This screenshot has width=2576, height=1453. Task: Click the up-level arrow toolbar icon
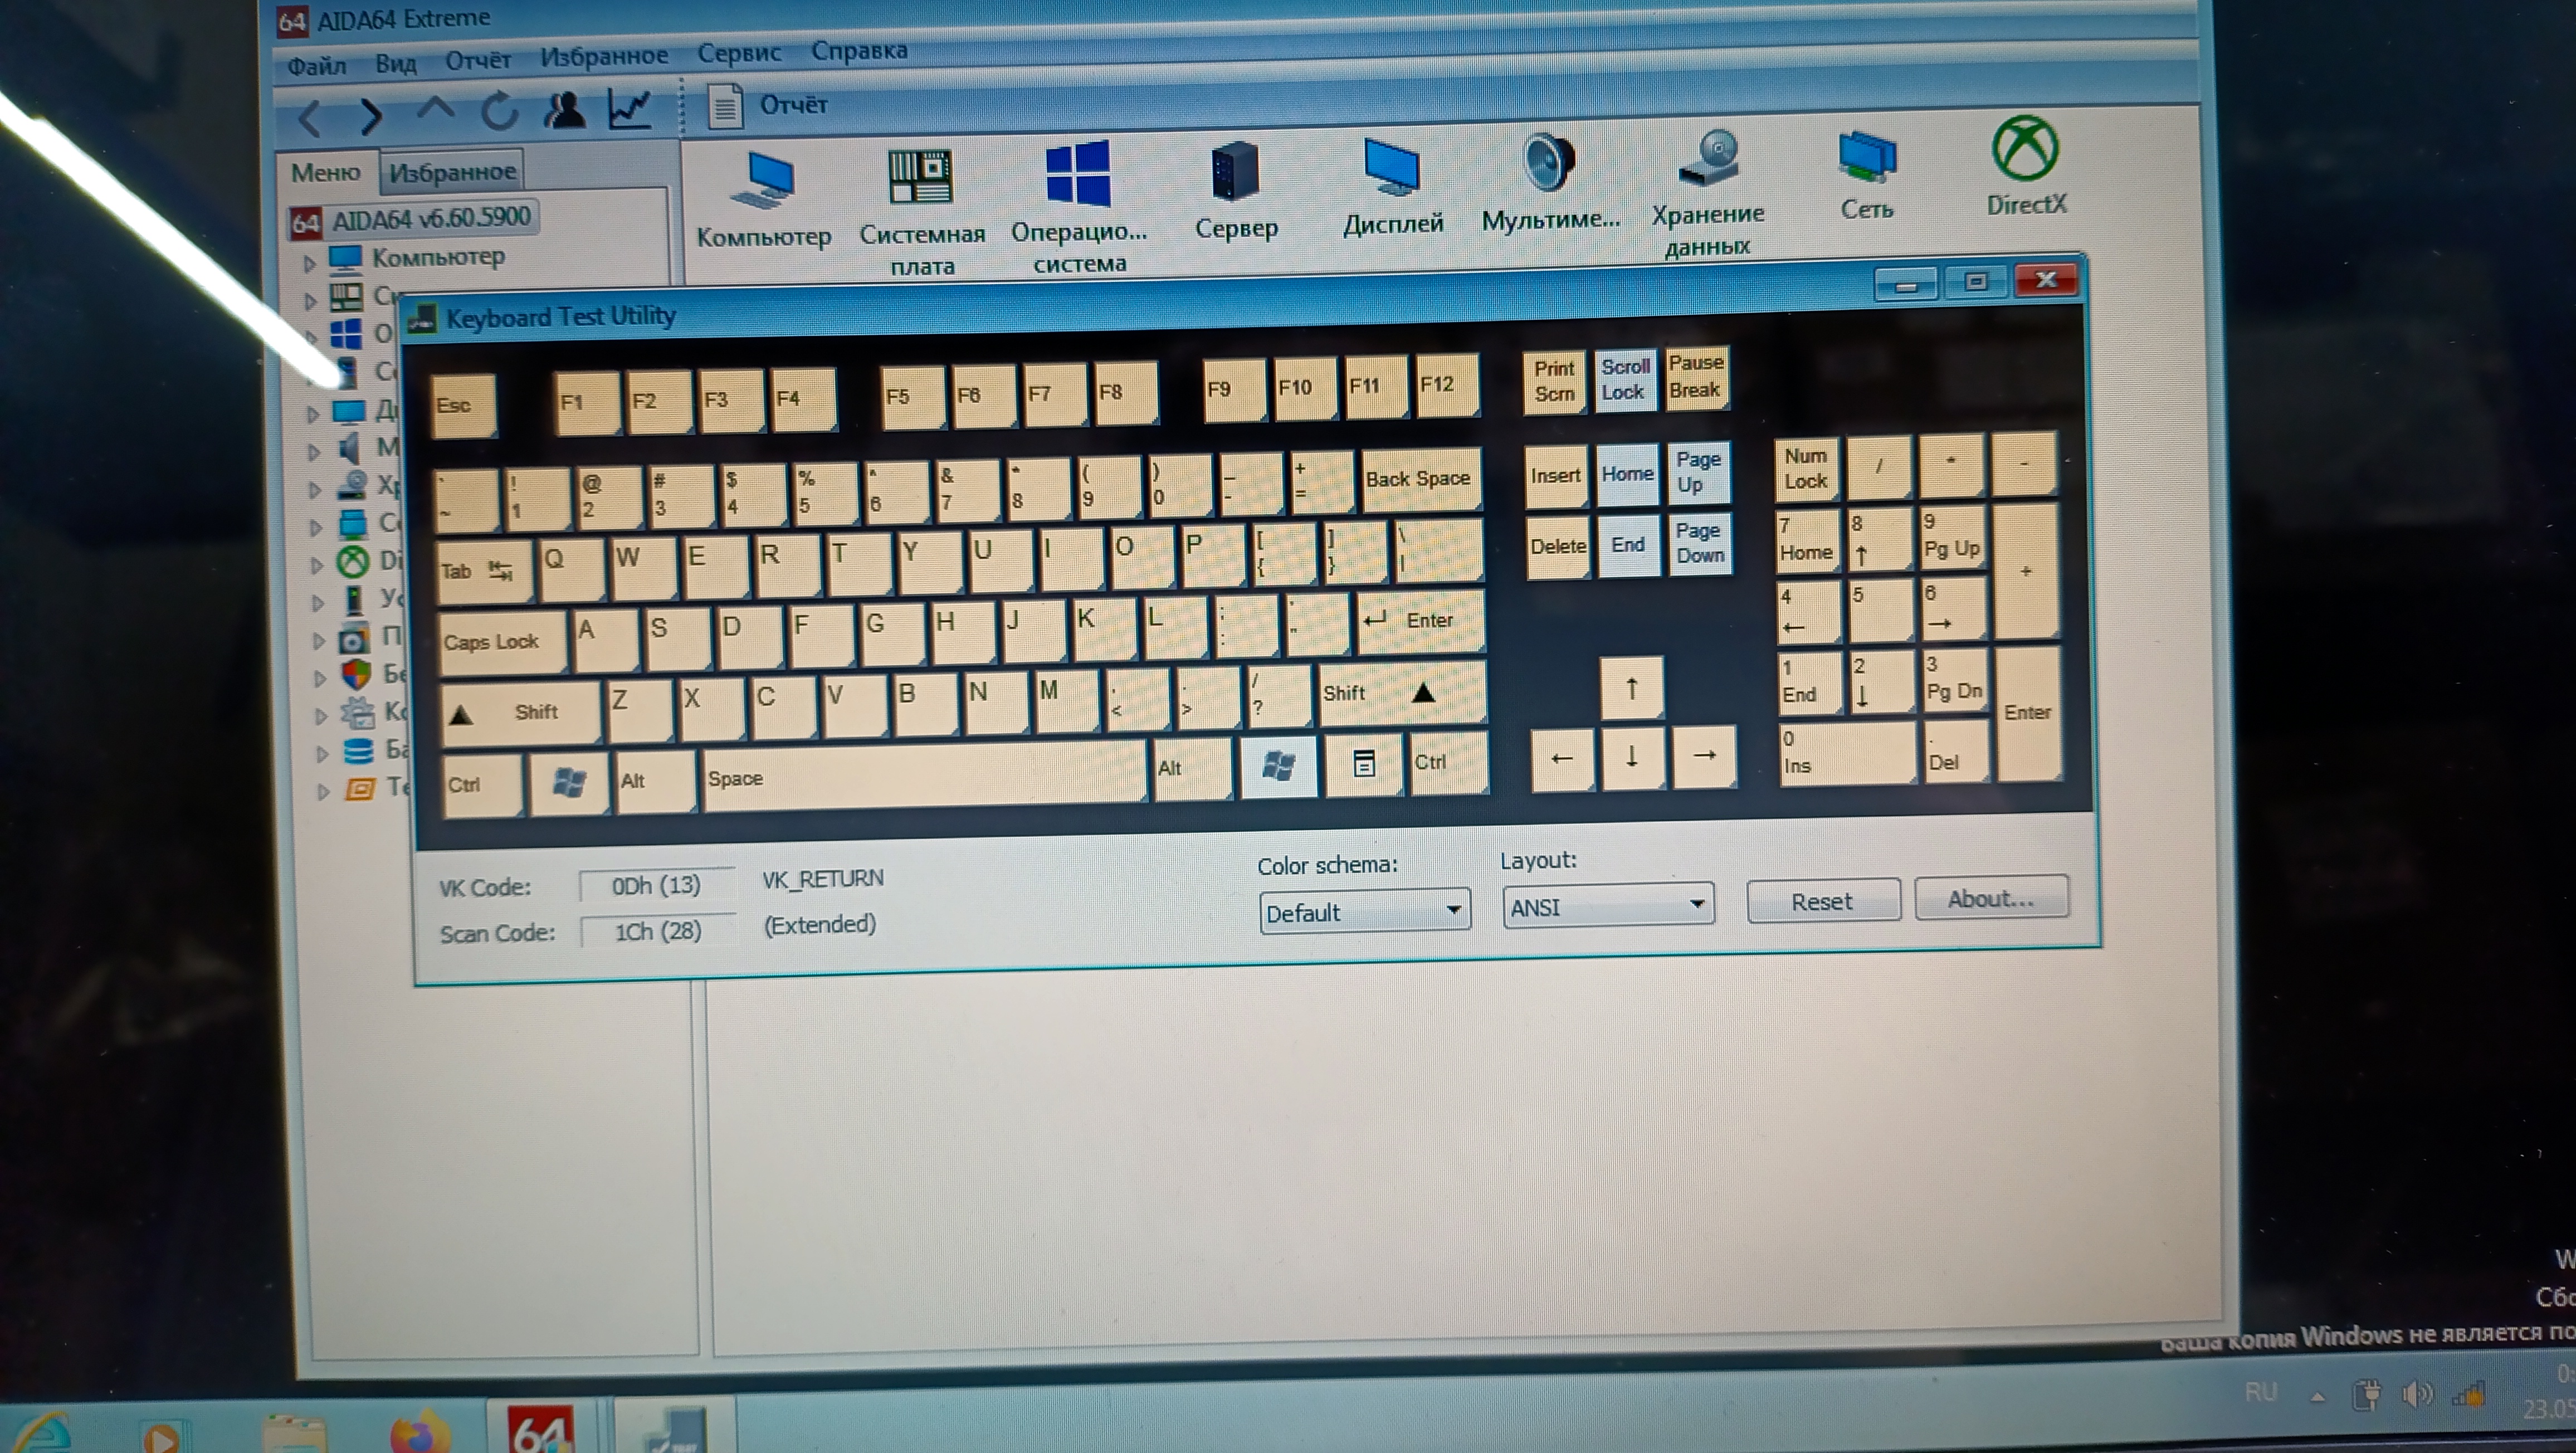(435, 109)
